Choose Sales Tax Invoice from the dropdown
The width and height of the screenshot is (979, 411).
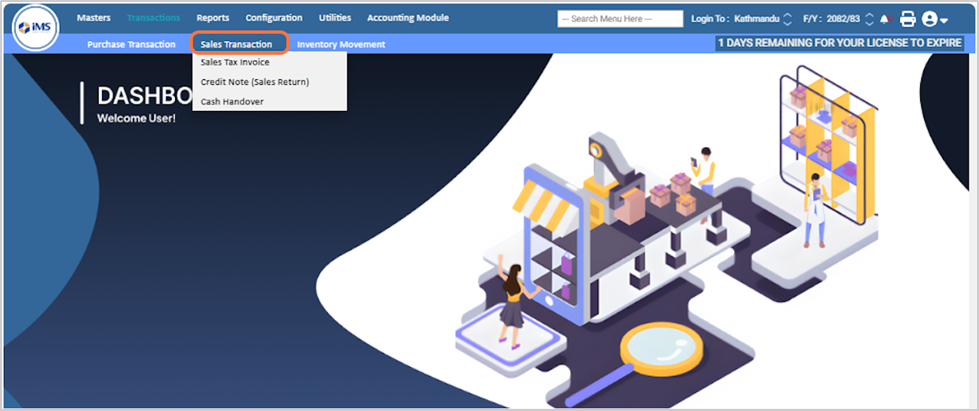point(234,62)
